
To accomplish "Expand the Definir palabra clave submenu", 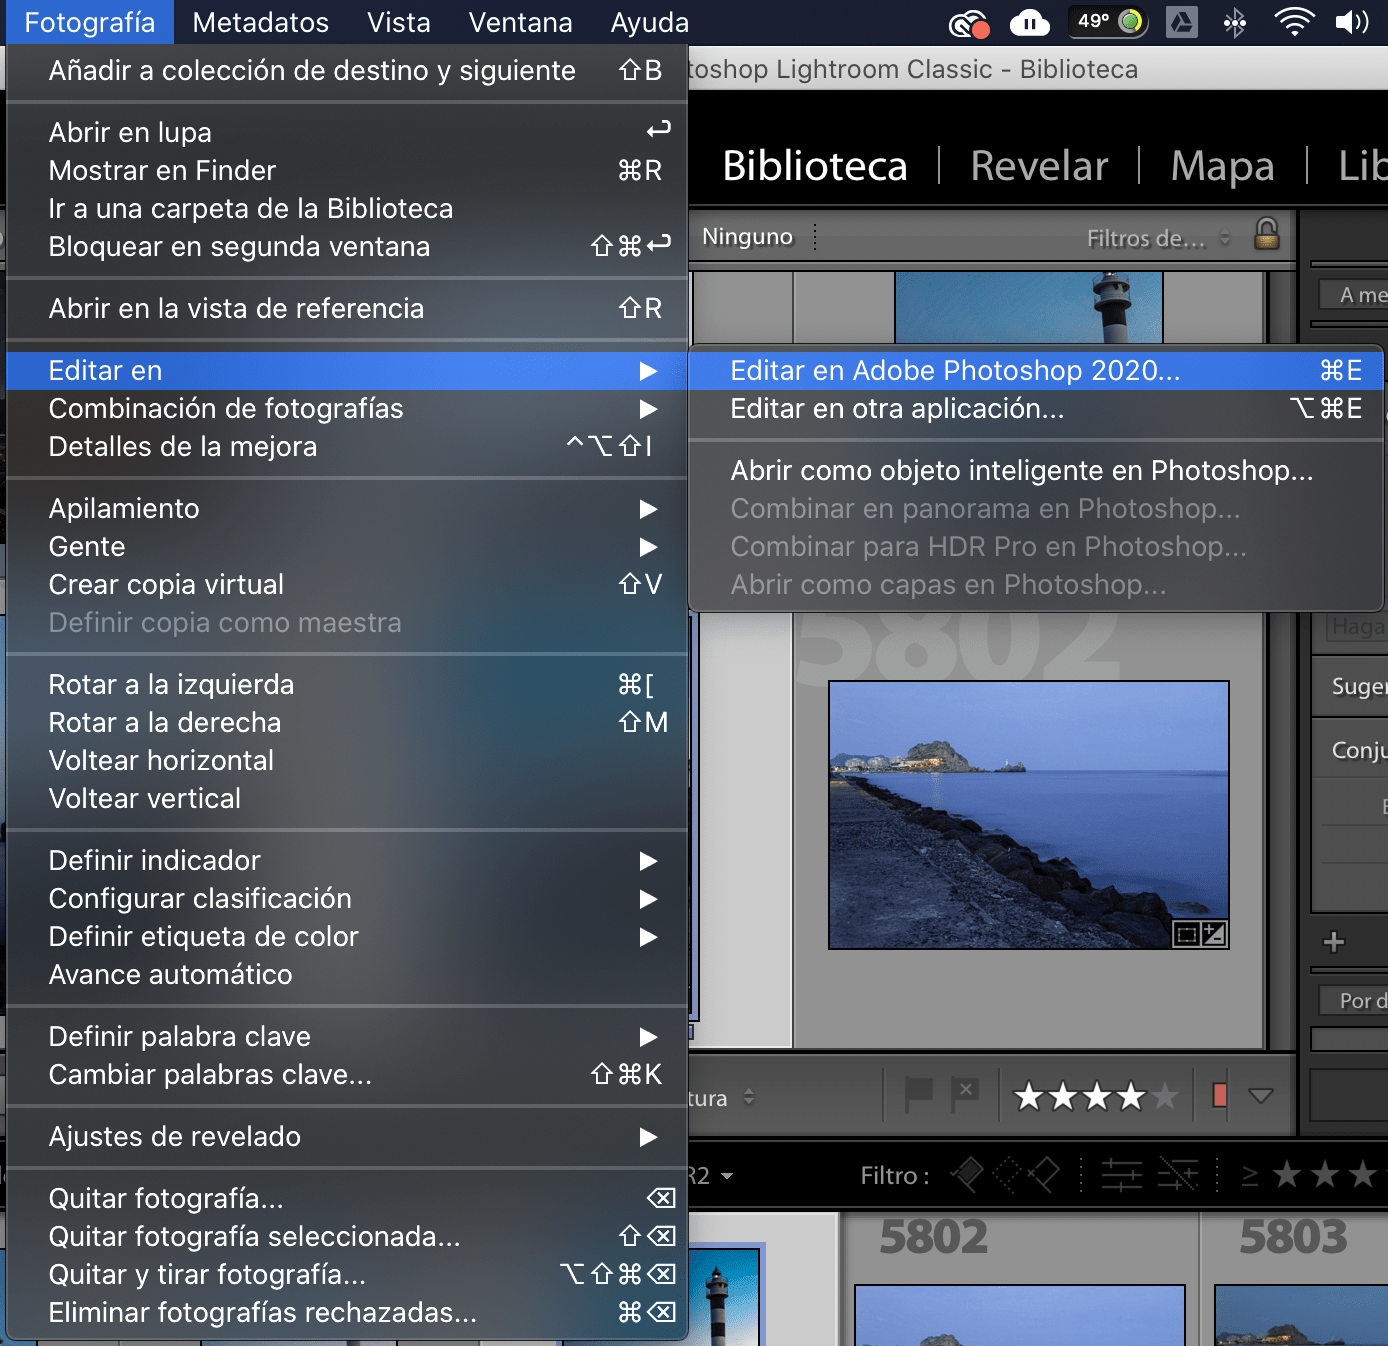I will [x=347, y=1037].
